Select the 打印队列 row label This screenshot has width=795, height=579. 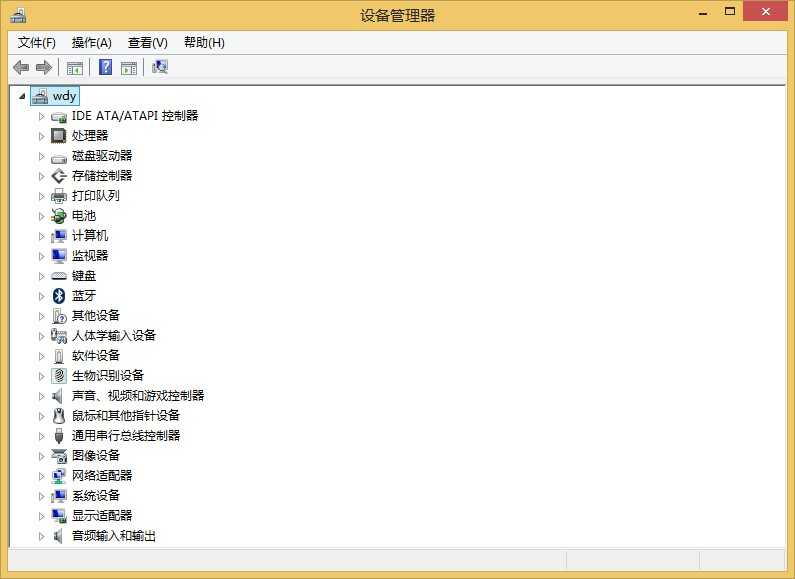pyautogui.click(x=96, y=196)
